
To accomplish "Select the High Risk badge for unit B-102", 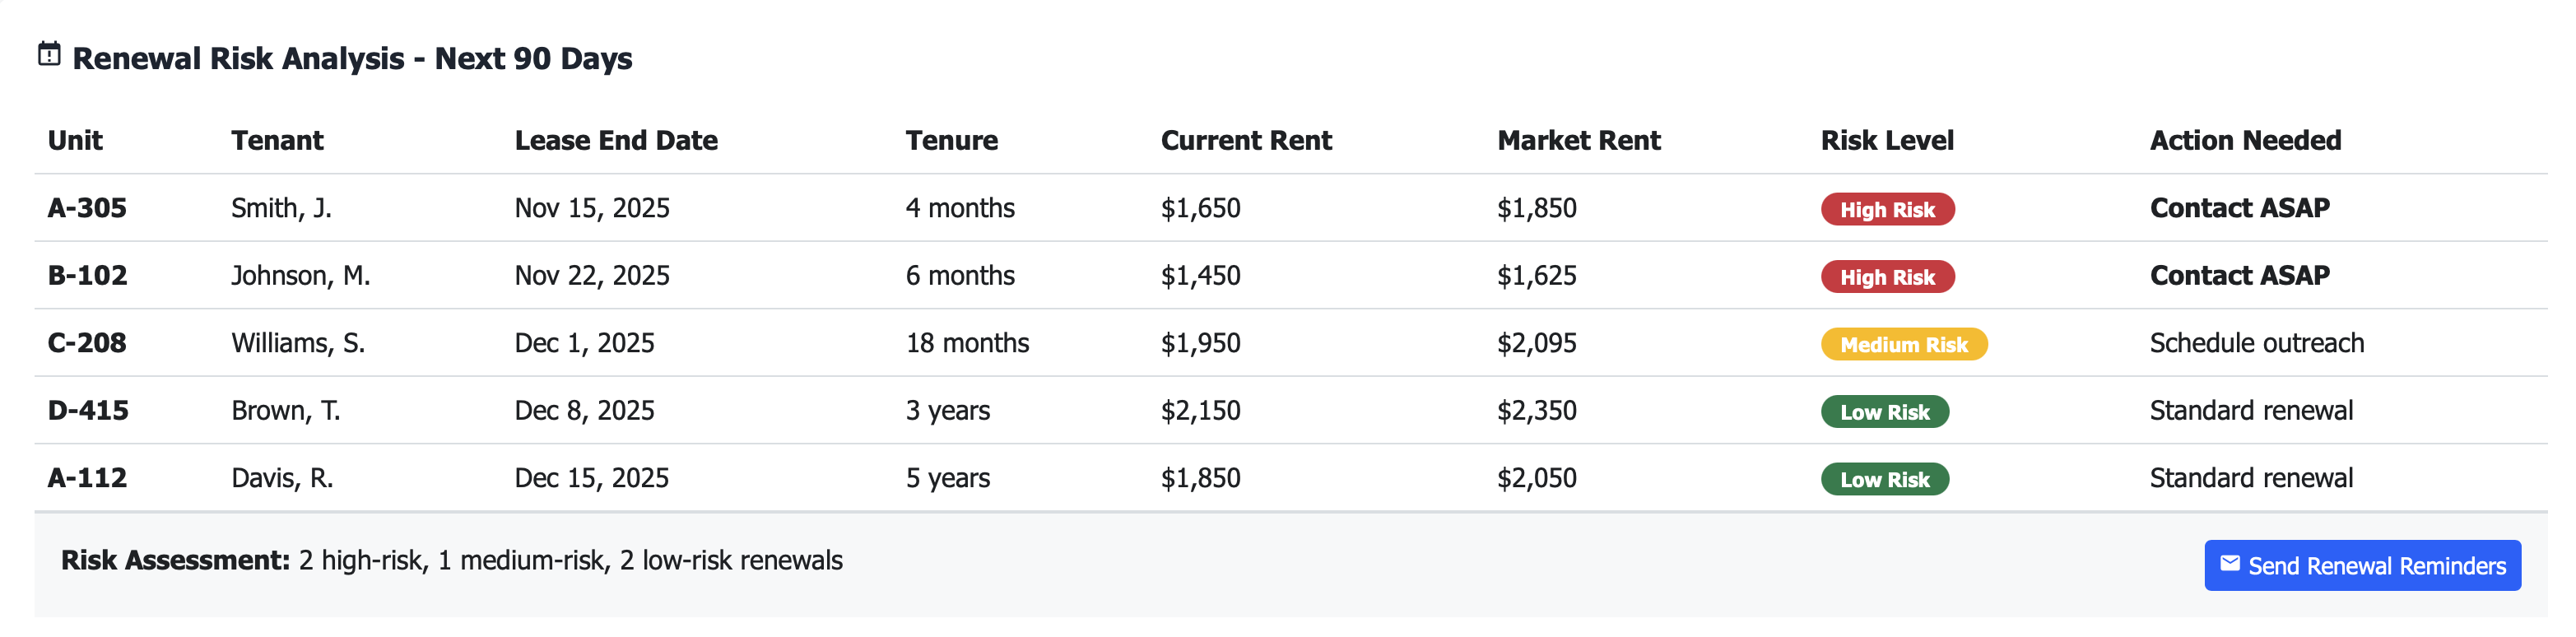I will pyautogui.click(x=1888, y=276).
